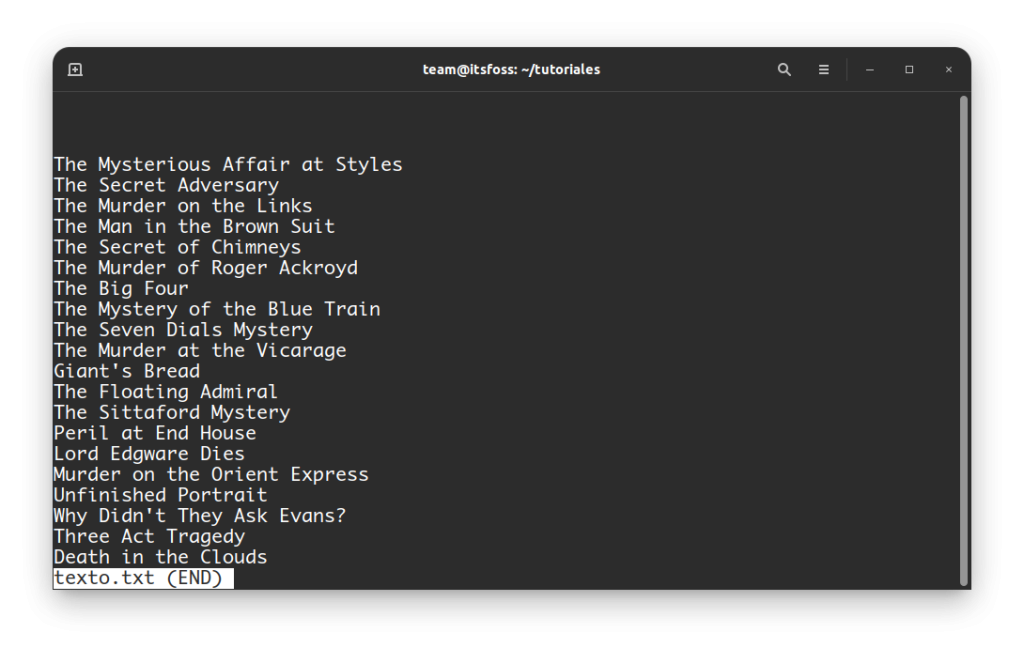The width and height of the screenshot is (1024, 648).
Task: Click the line The Man in the Brown Suit
Action: [194, 226]
